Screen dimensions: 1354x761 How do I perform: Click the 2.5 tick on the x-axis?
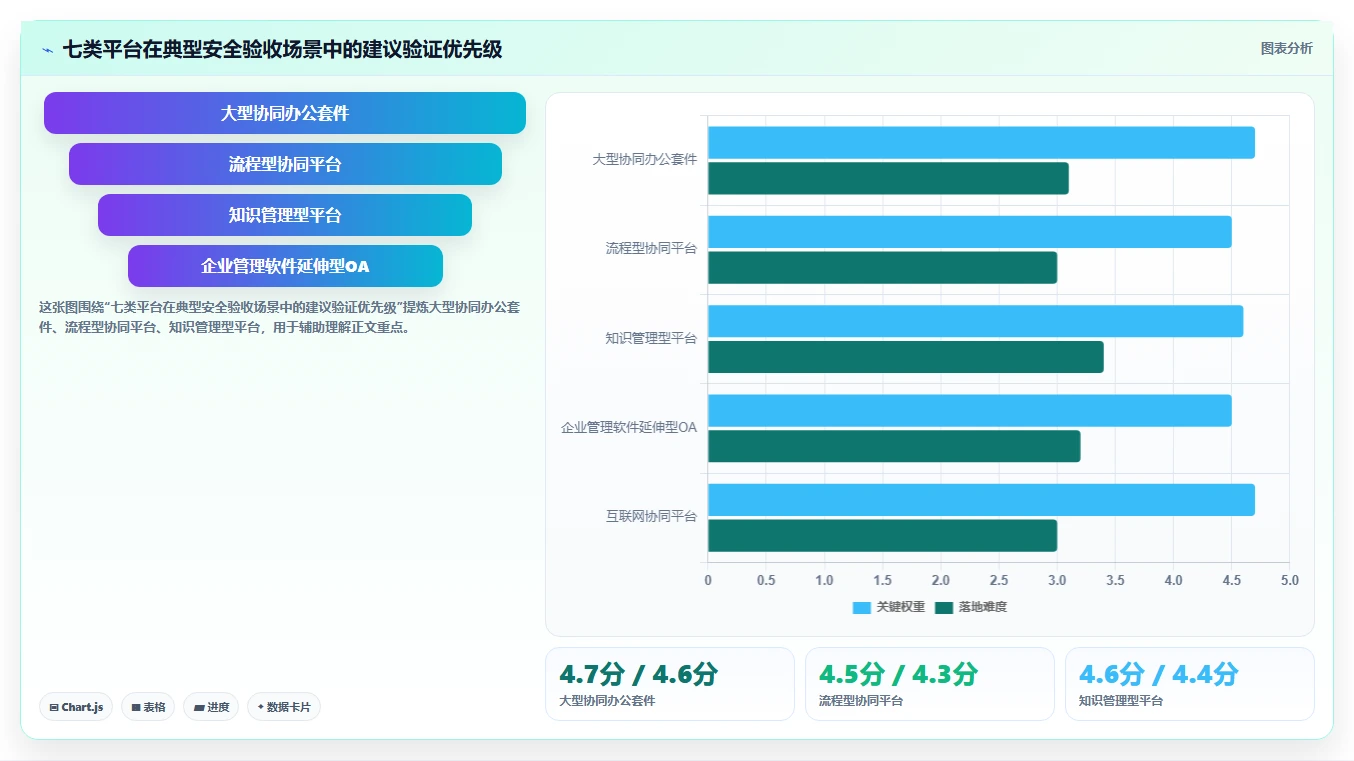pyautogui.click(x=999, y=580)
